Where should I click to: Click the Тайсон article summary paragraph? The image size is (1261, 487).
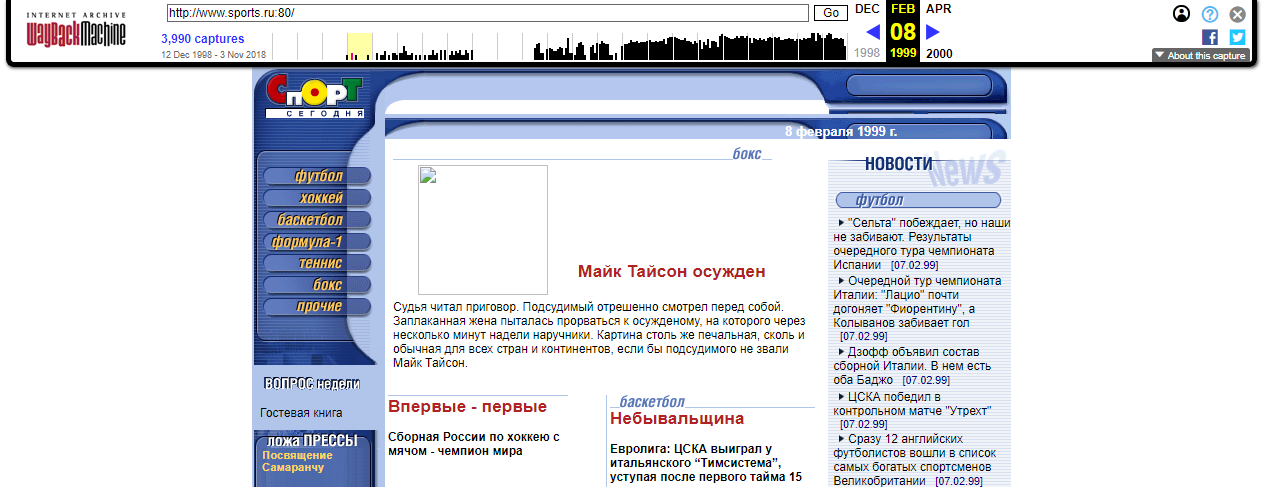pos(600,335)
